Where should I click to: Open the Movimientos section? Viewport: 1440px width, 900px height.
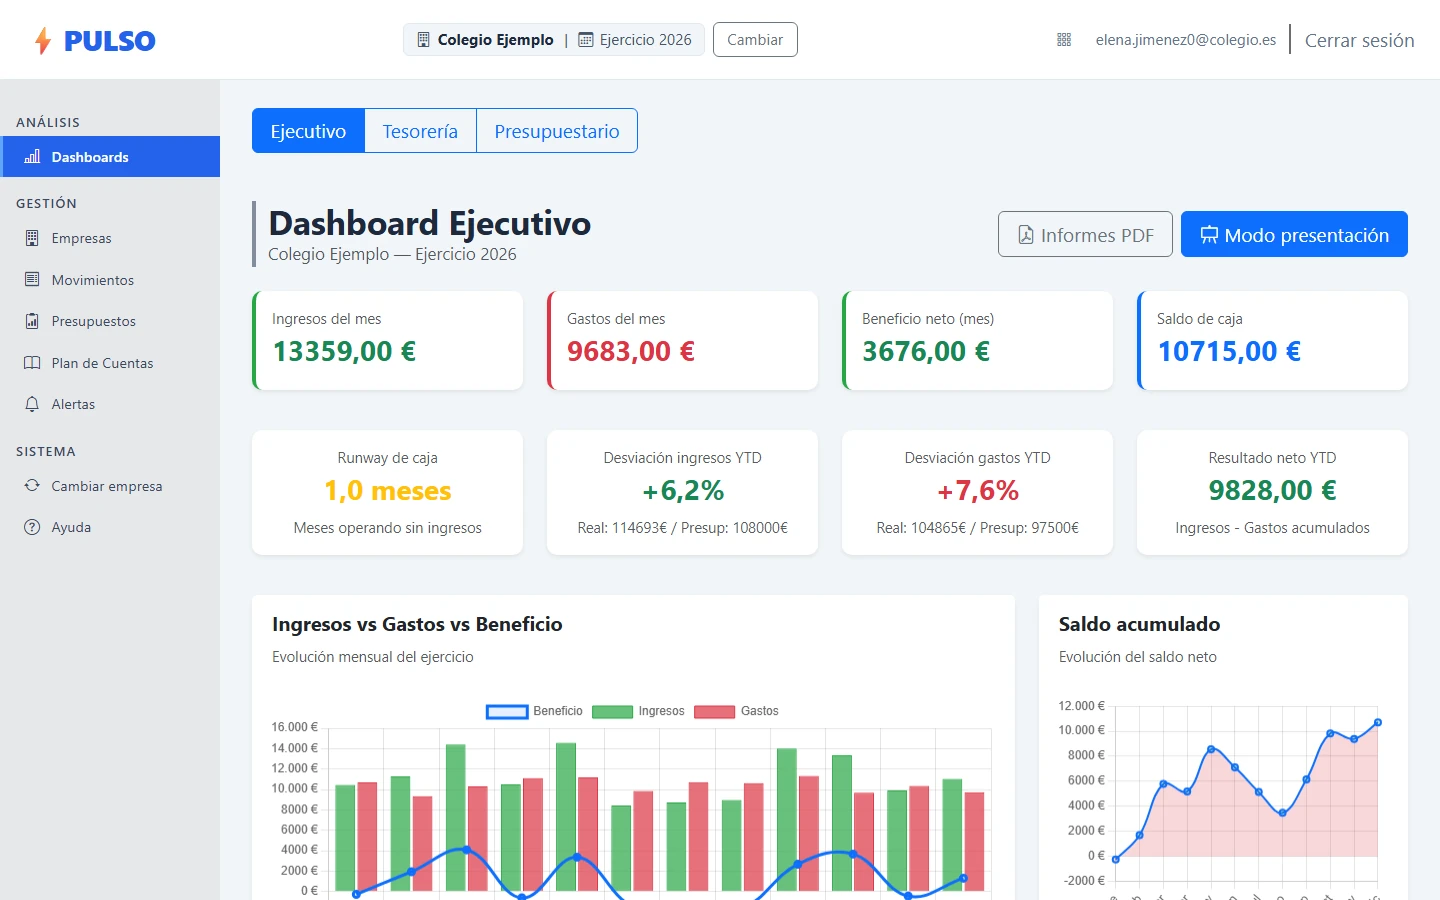pos(110,280)
